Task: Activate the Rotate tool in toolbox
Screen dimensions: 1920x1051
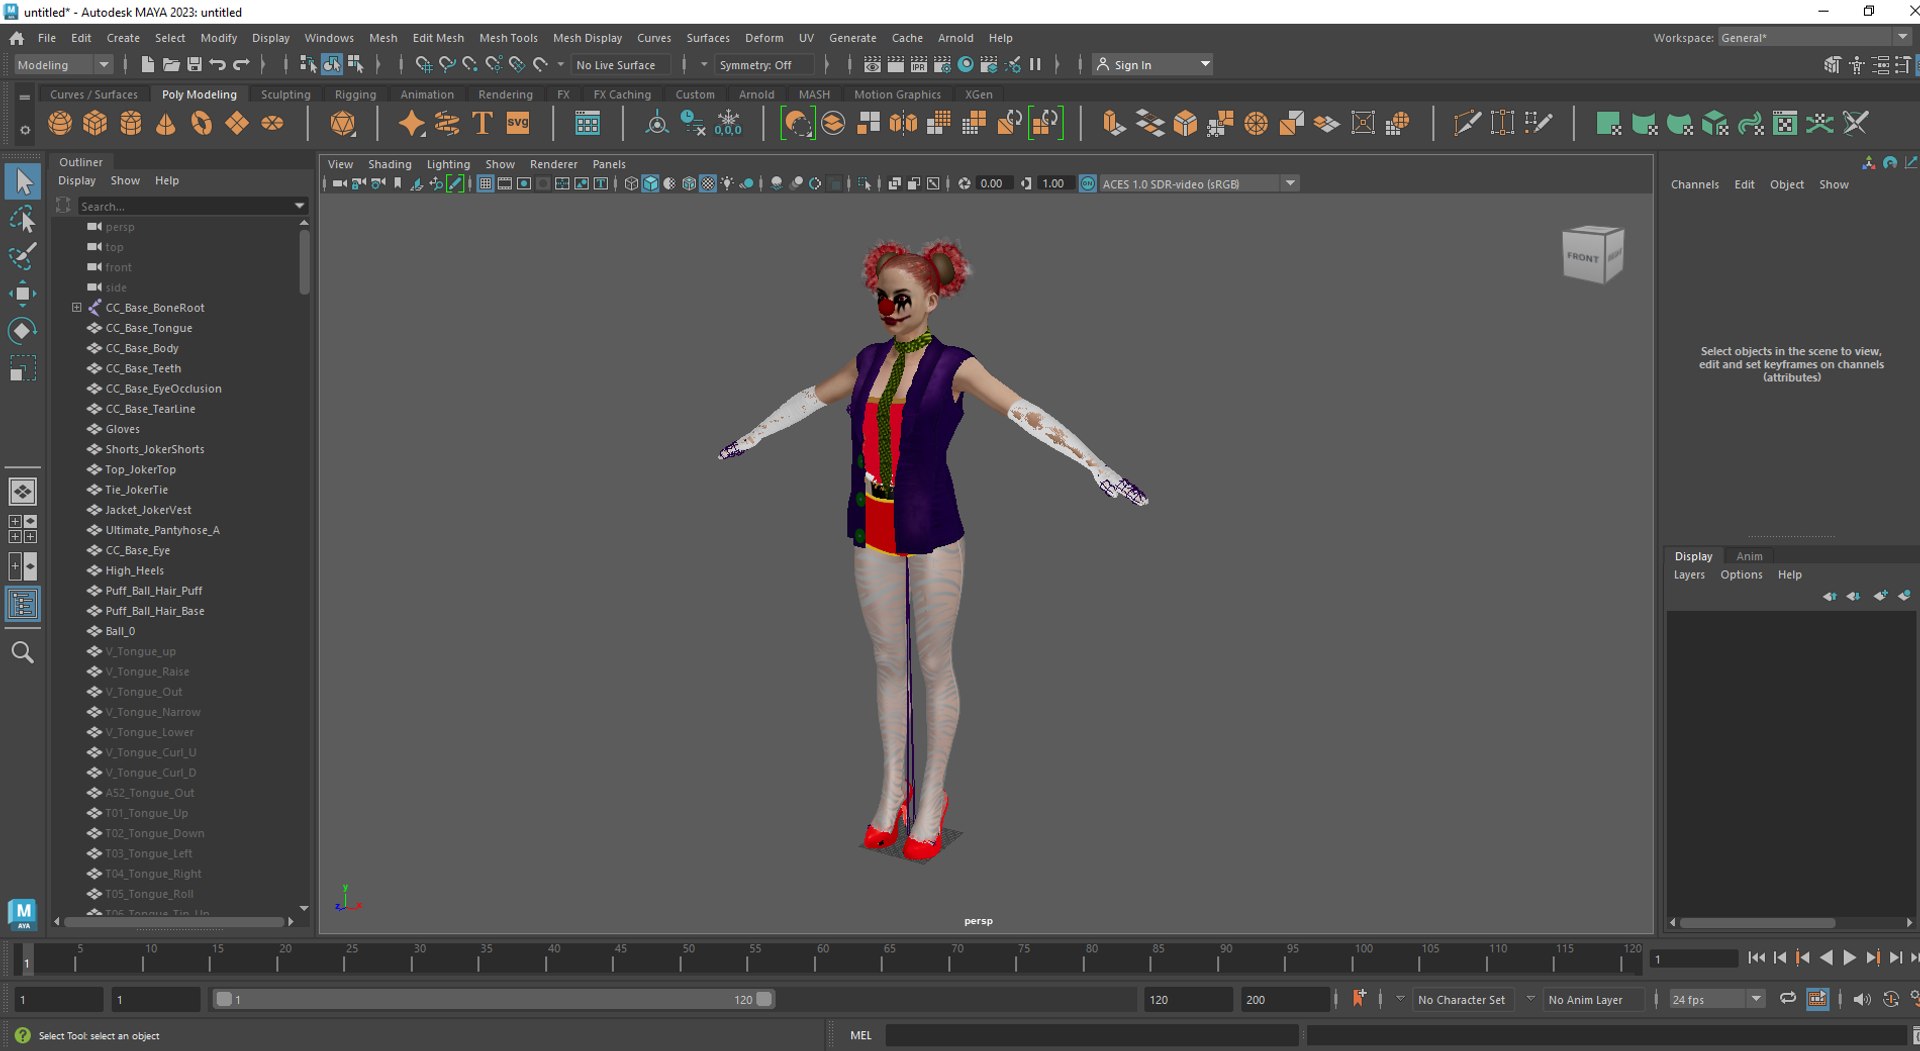Action: pyautogui.click(x=22, y=331)
